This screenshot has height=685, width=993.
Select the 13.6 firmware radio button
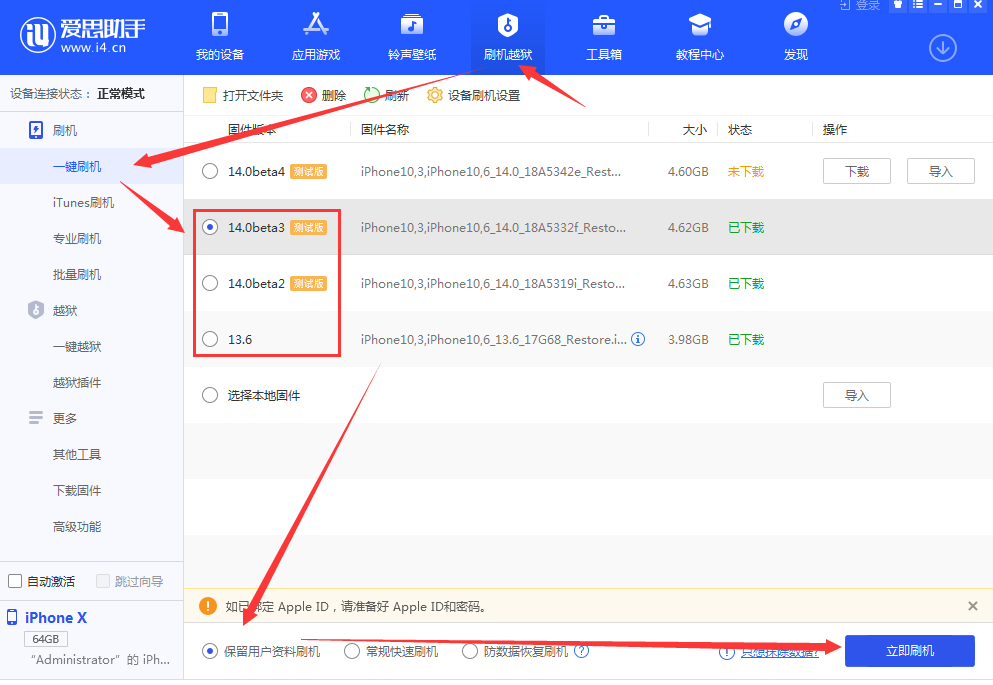point(210,339)
